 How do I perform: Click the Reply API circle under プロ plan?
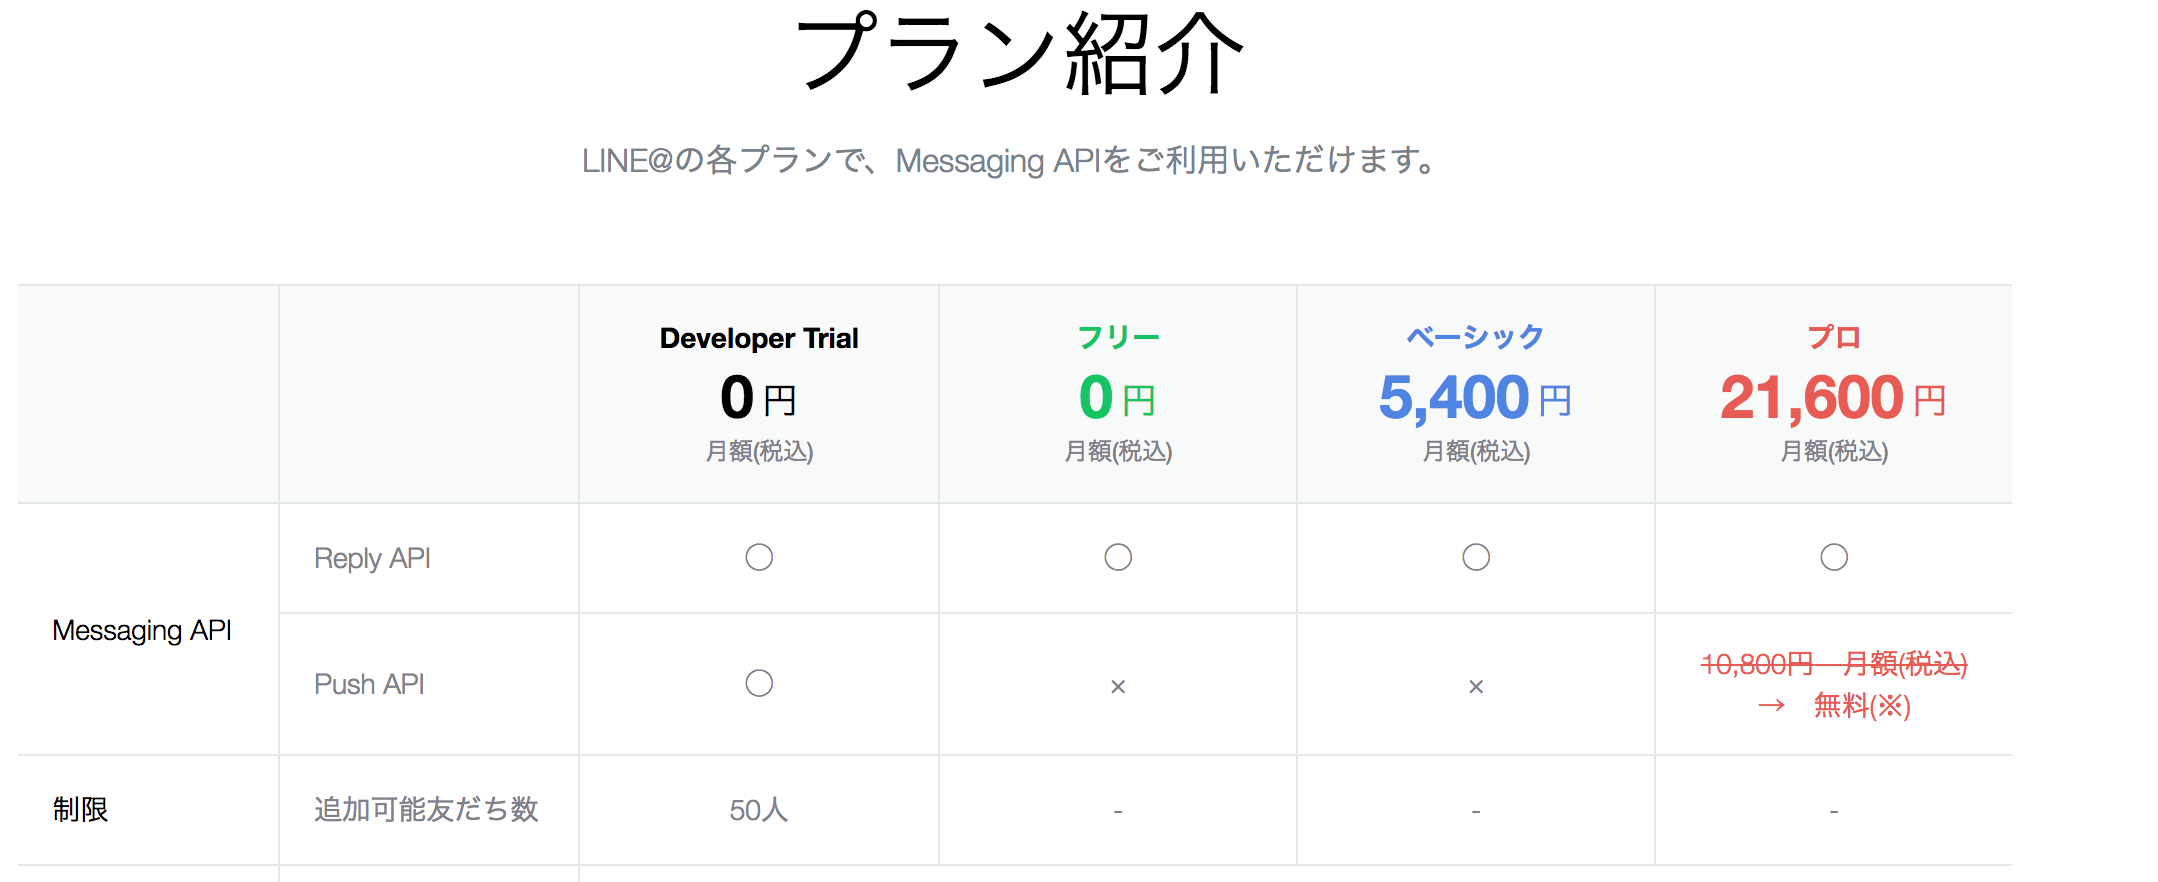point(1834,557)
